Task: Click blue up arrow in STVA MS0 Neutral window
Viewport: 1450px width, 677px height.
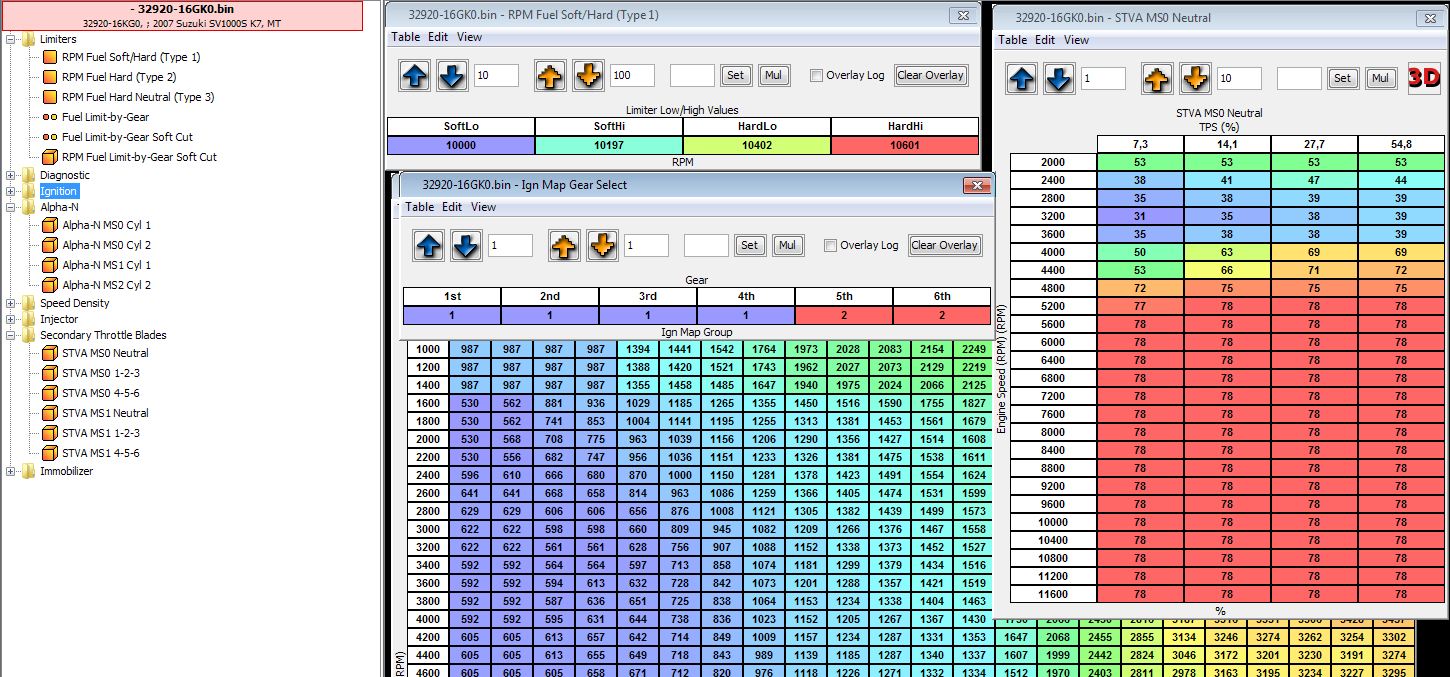Action: pyautogui.click(x=1022, y=78)
